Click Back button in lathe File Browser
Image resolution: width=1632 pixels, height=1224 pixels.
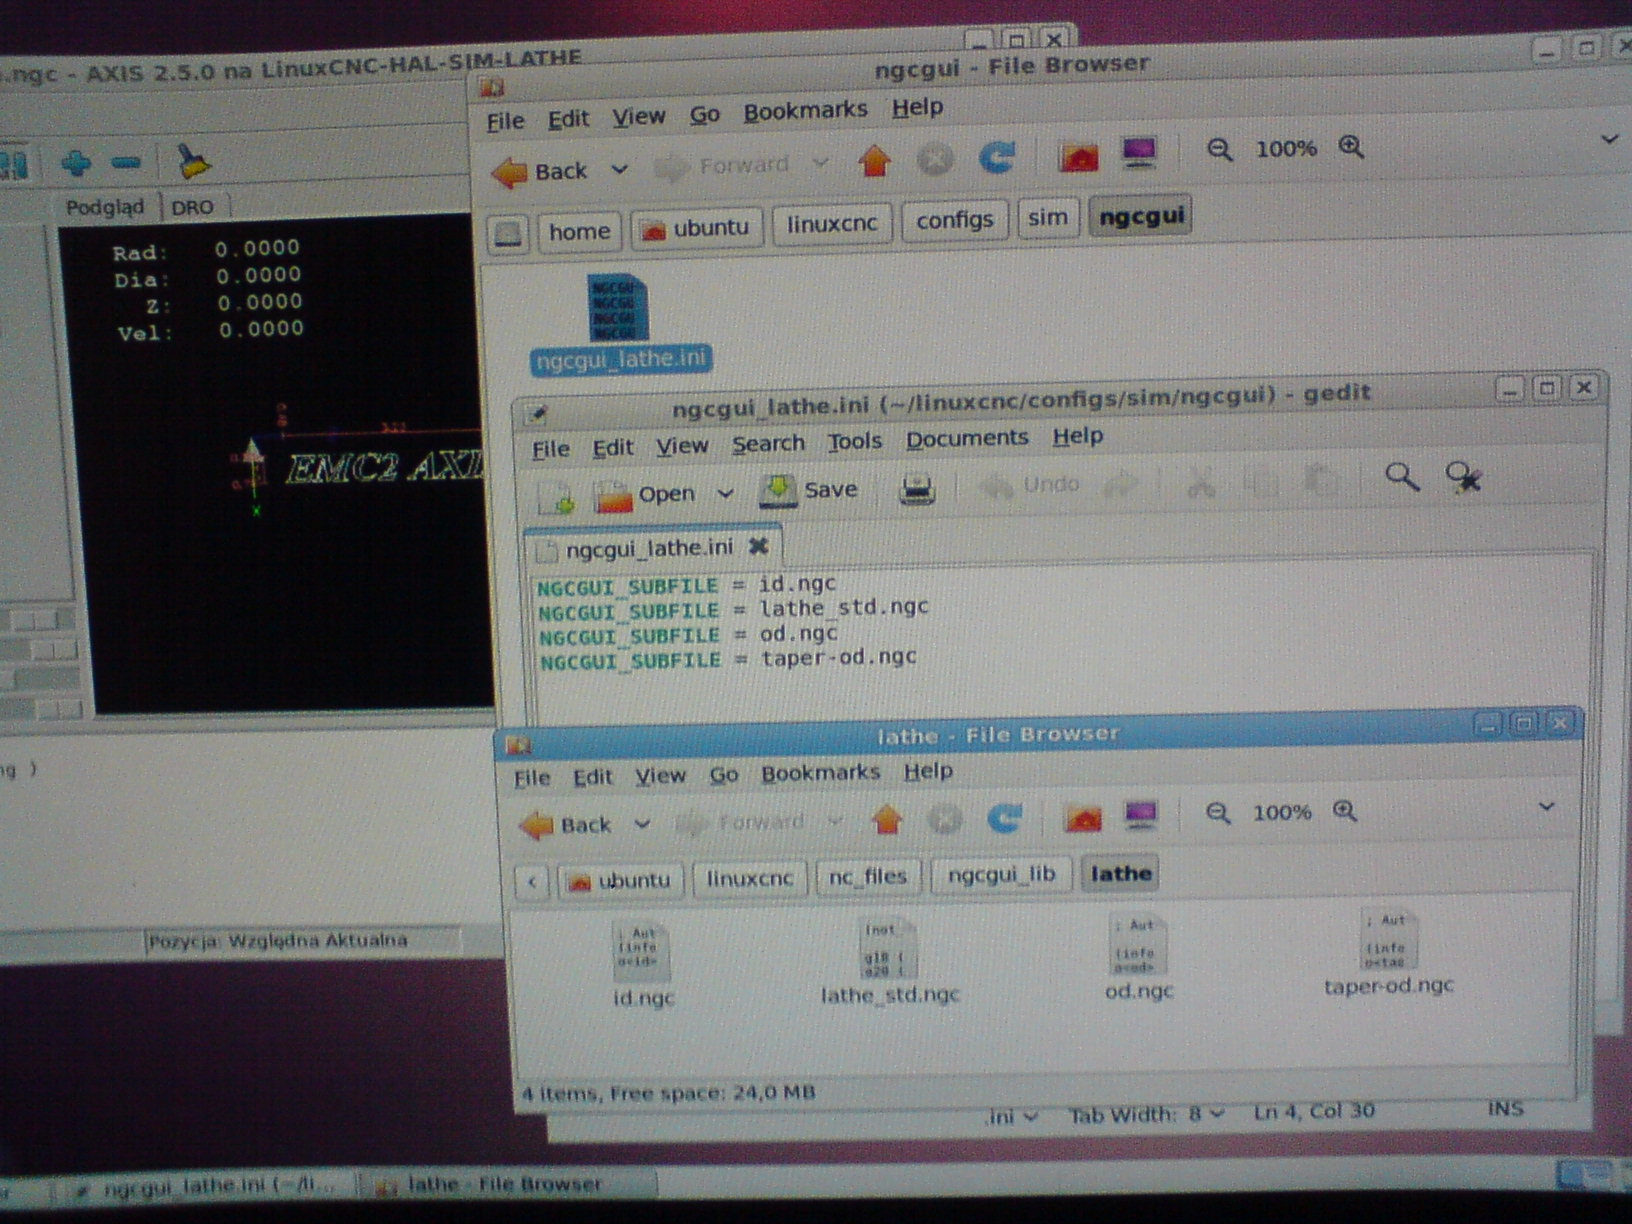566,825
